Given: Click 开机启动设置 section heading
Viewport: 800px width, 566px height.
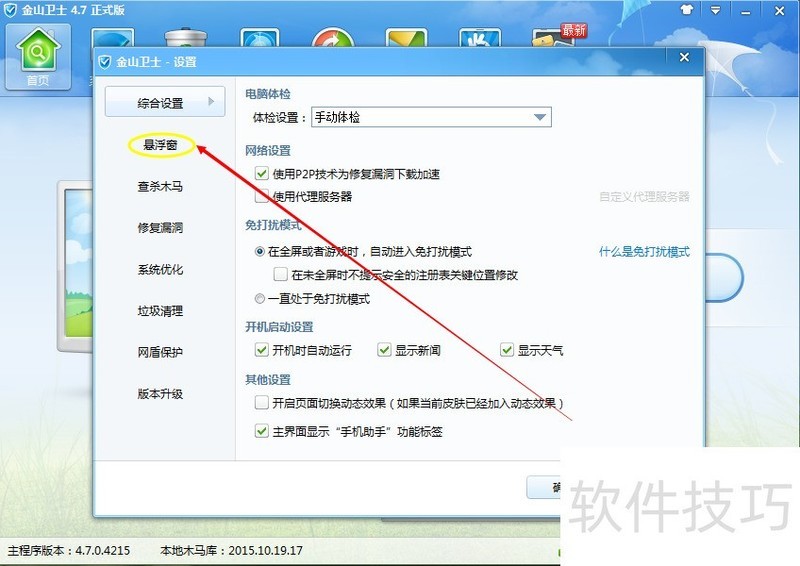Looking at the screenshot, I should (279, 327).
